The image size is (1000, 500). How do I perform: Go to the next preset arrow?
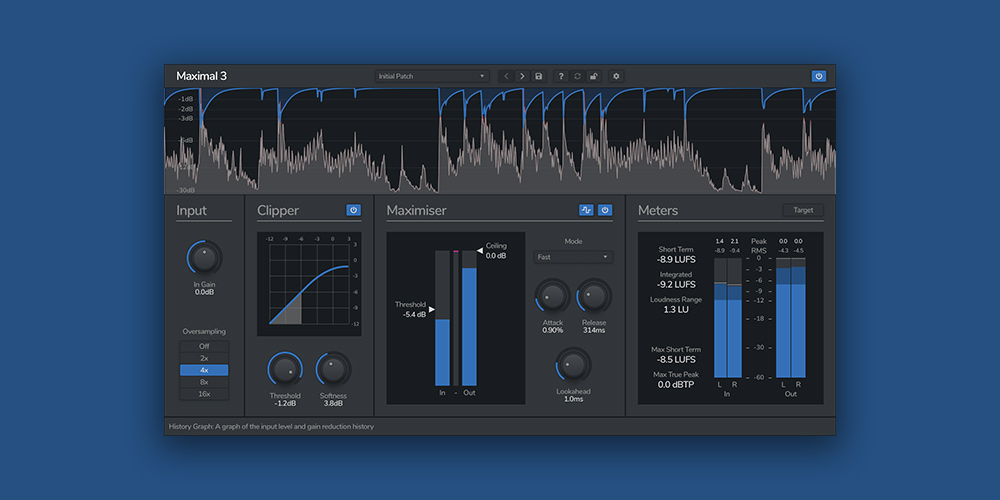[x=522, y=76]
